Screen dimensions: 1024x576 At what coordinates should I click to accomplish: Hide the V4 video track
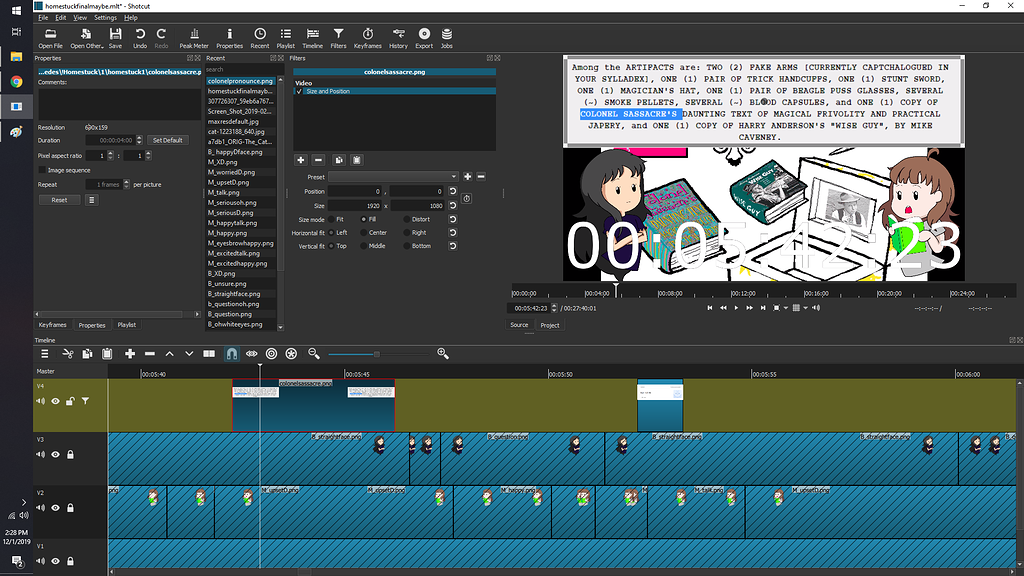pos(55,401)
